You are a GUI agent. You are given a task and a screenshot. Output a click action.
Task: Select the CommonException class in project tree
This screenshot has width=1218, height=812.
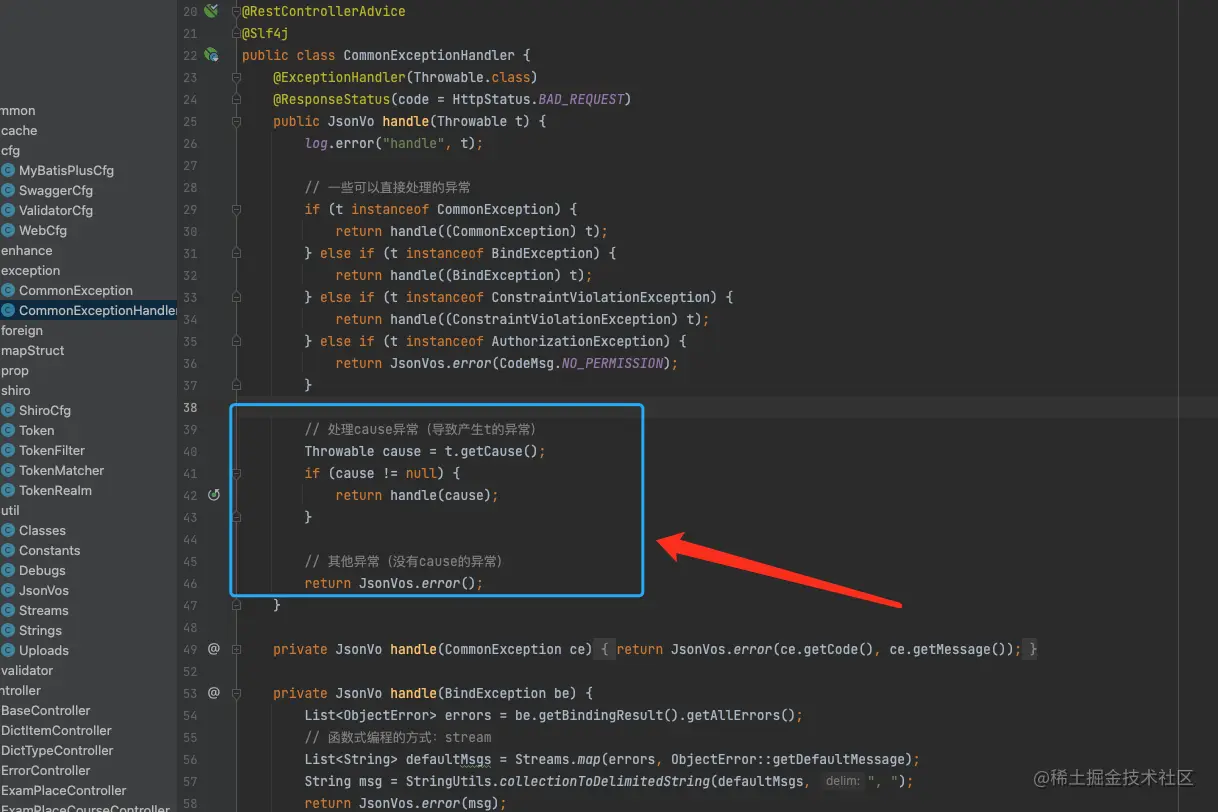click(x=75, y=290)
